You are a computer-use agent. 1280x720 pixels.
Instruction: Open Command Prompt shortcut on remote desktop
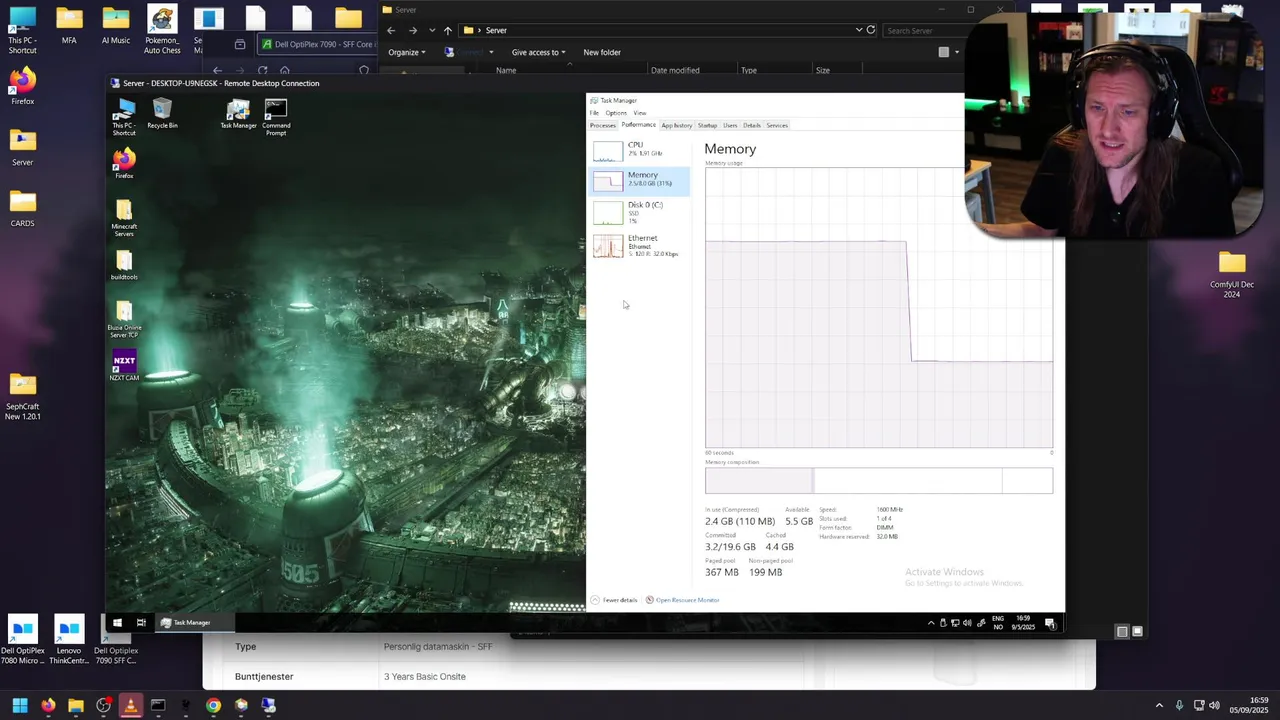(276, 117)
